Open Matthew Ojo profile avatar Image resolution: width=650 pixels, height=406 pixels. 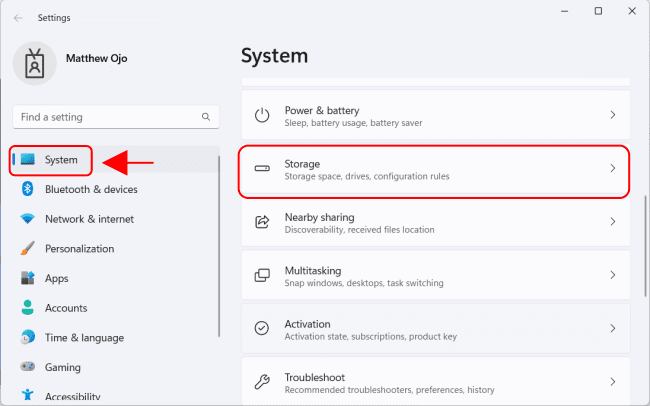34,63
